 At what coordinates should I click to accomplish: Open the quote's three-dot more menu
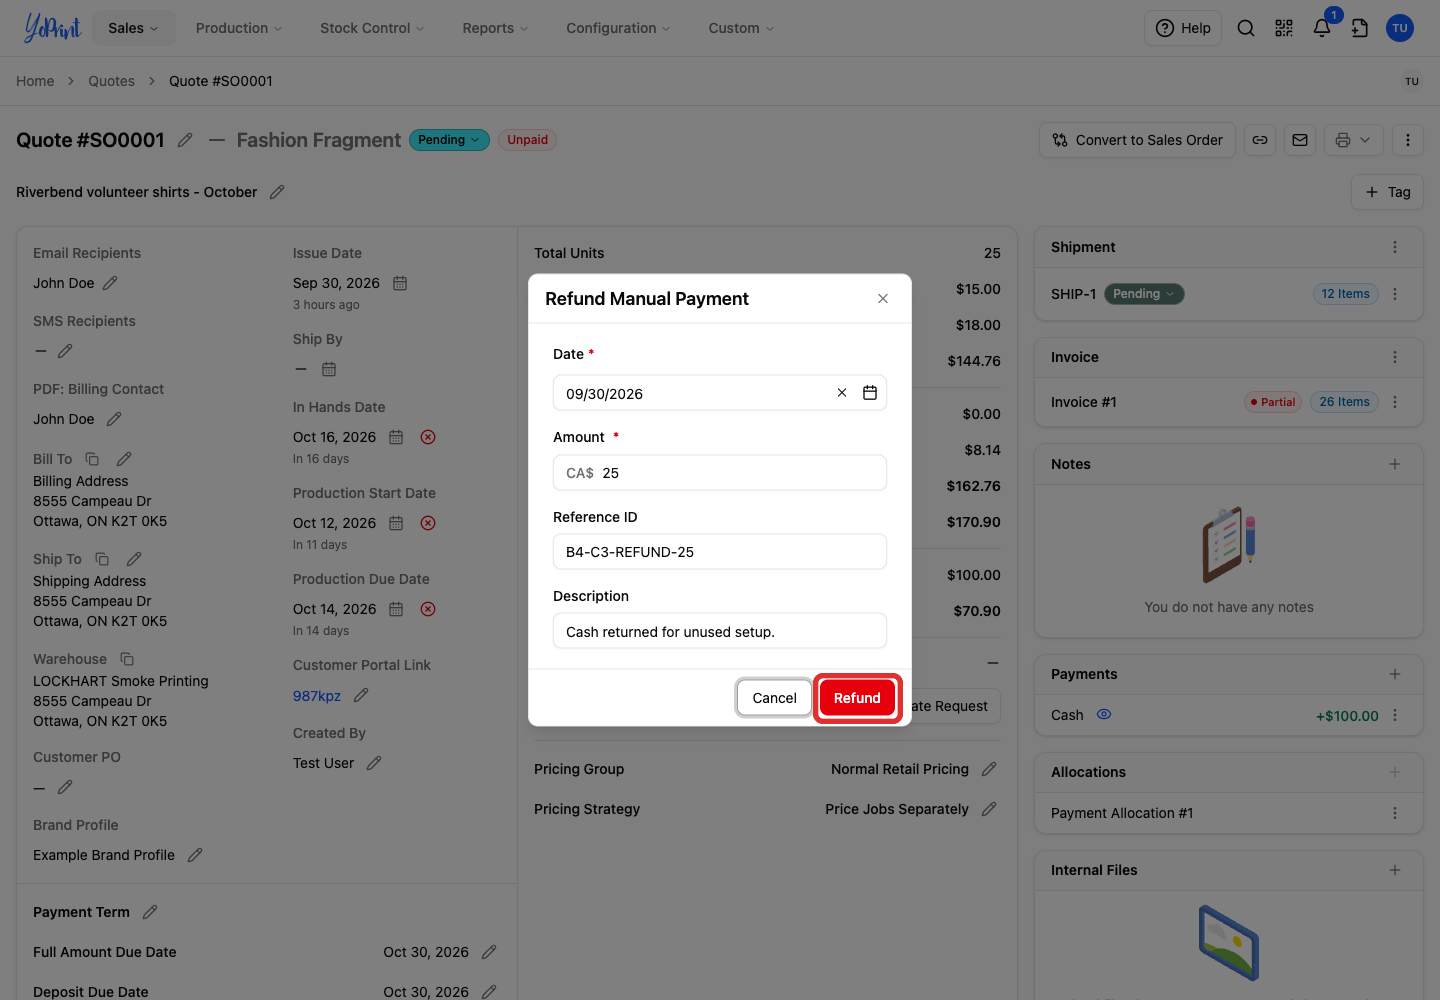pyautogui.click(x=1408, y=140)
